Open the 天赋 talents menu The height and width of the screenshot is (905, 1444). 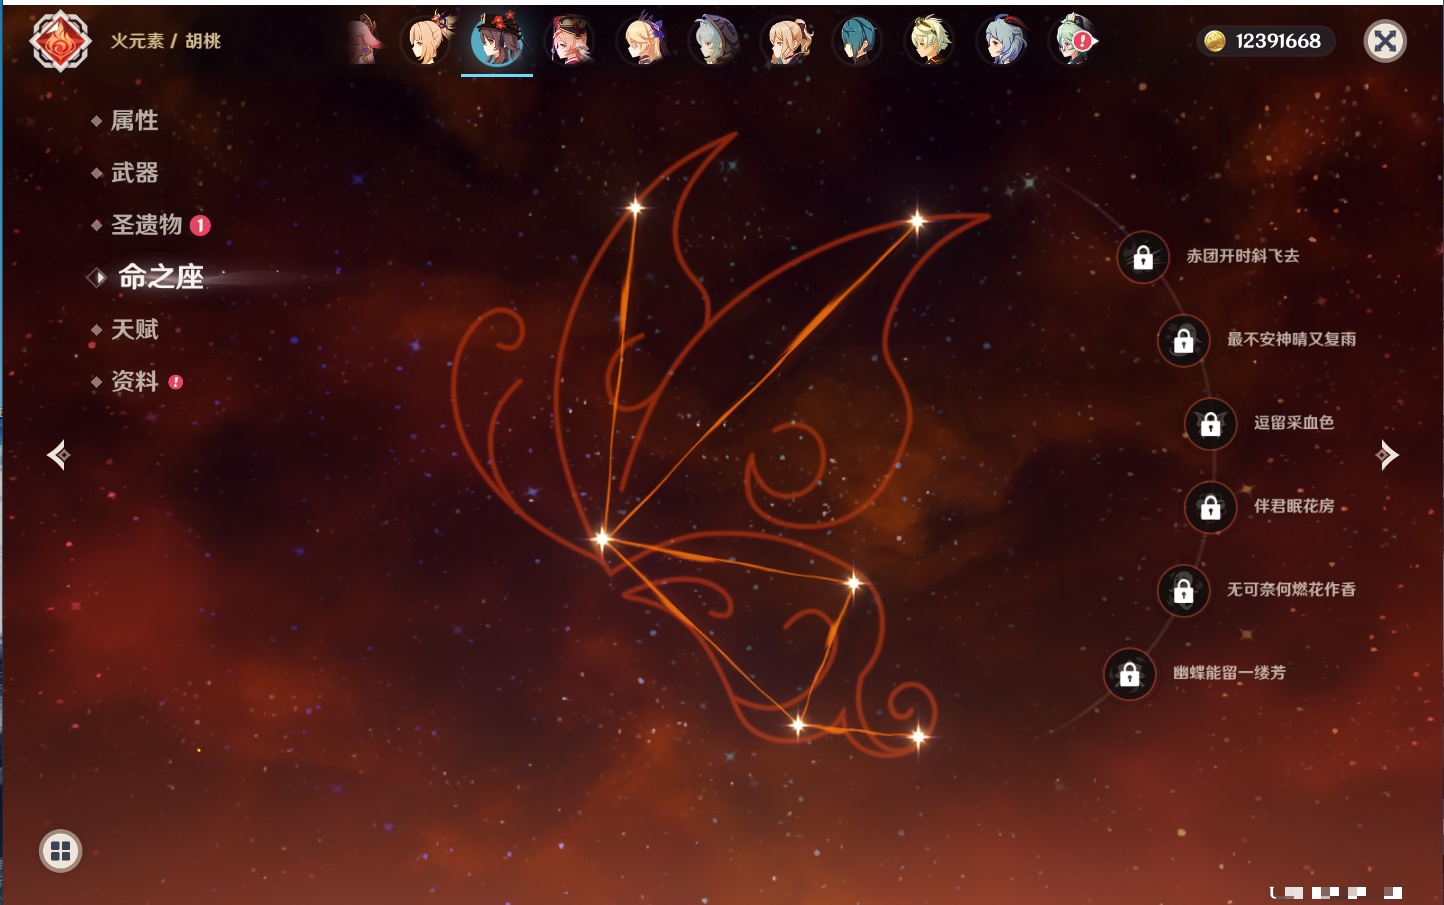click(134, 329)
